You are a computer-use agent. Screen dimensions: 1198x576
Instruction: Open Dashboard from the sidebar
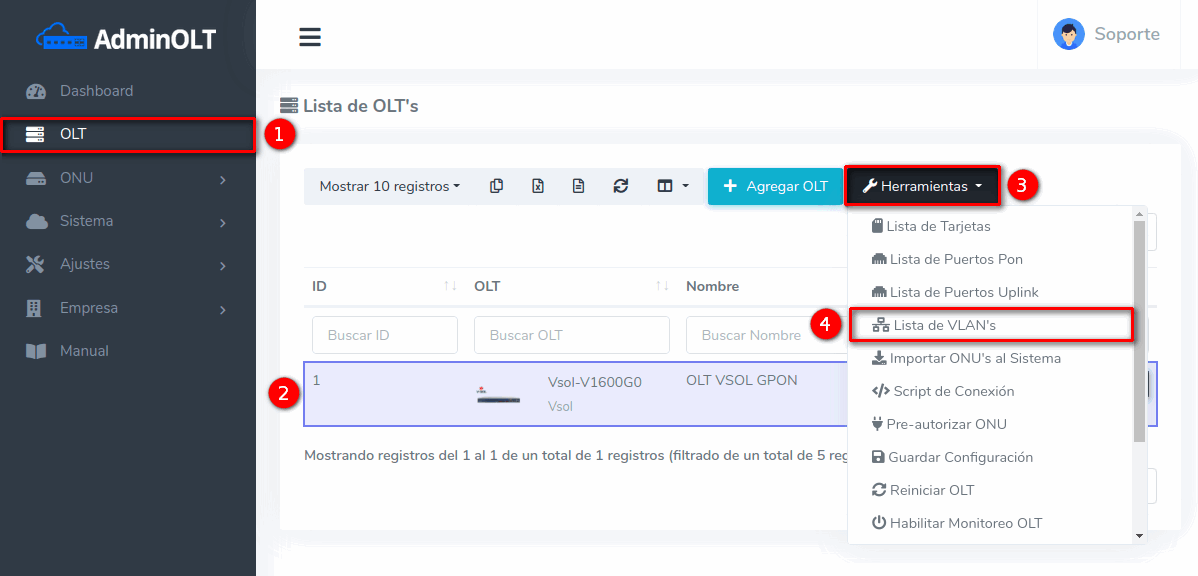pos(96,91)
